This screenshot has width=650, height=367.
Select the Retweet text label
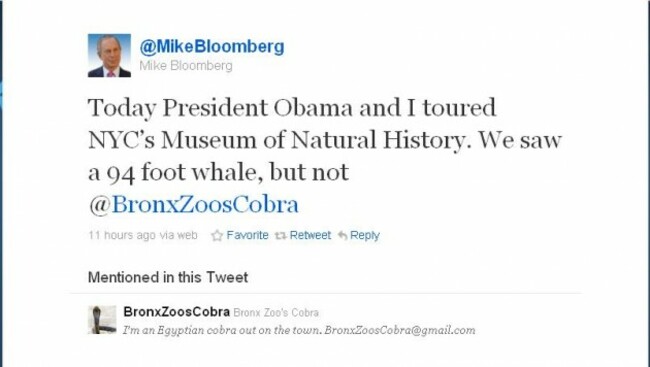coord(310,236)
